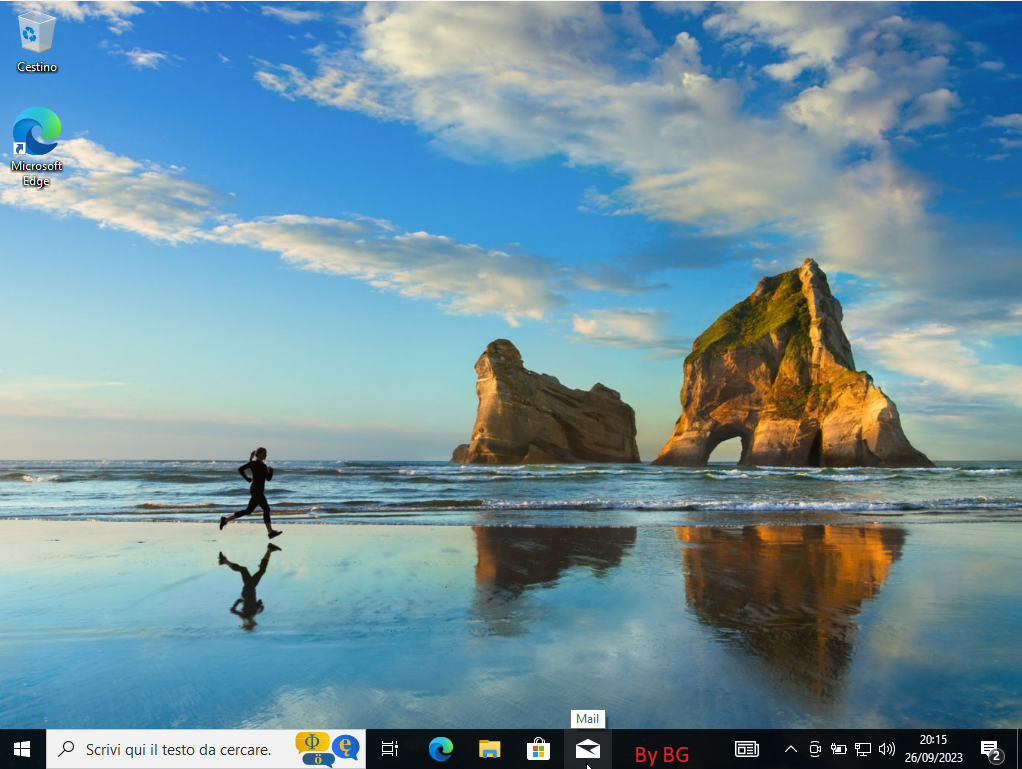Screen dimensions: 1022x769
Task: Select the Microsoft Edge desktop shortcut
Action: pyautogui.click(x=36, y=147)
